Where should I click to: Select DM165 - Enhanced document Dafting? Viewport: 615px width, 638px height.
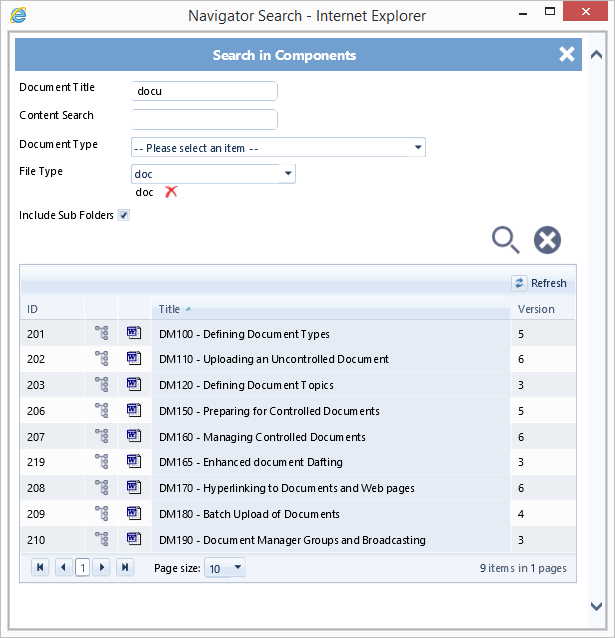pos(298,462)
